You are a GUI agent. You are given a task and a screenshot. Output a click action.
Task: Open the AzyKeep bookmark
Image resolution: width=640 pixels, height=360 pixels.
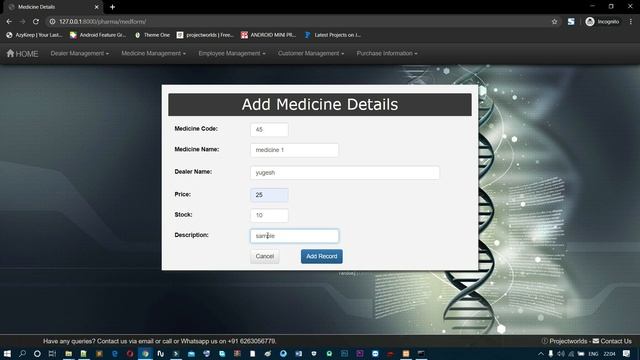point(34,35)
